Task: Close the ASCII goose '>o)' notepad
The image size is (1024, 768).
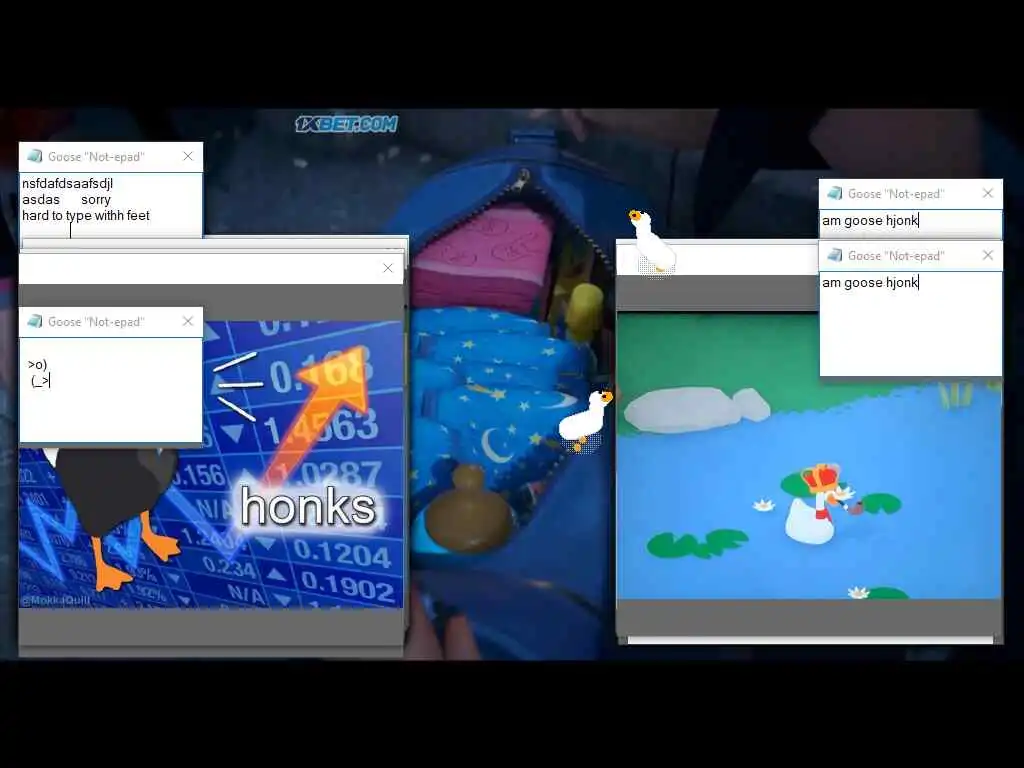Action: coord(188,321)
